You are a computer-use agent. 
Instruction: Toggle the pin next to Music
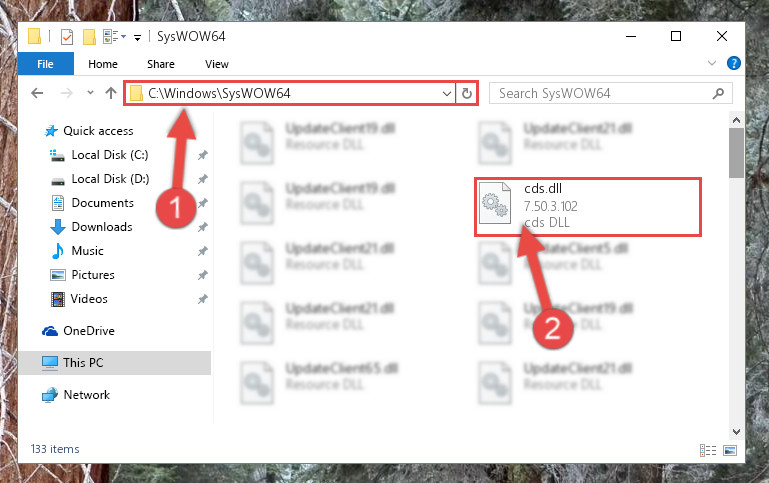[203, 251]
